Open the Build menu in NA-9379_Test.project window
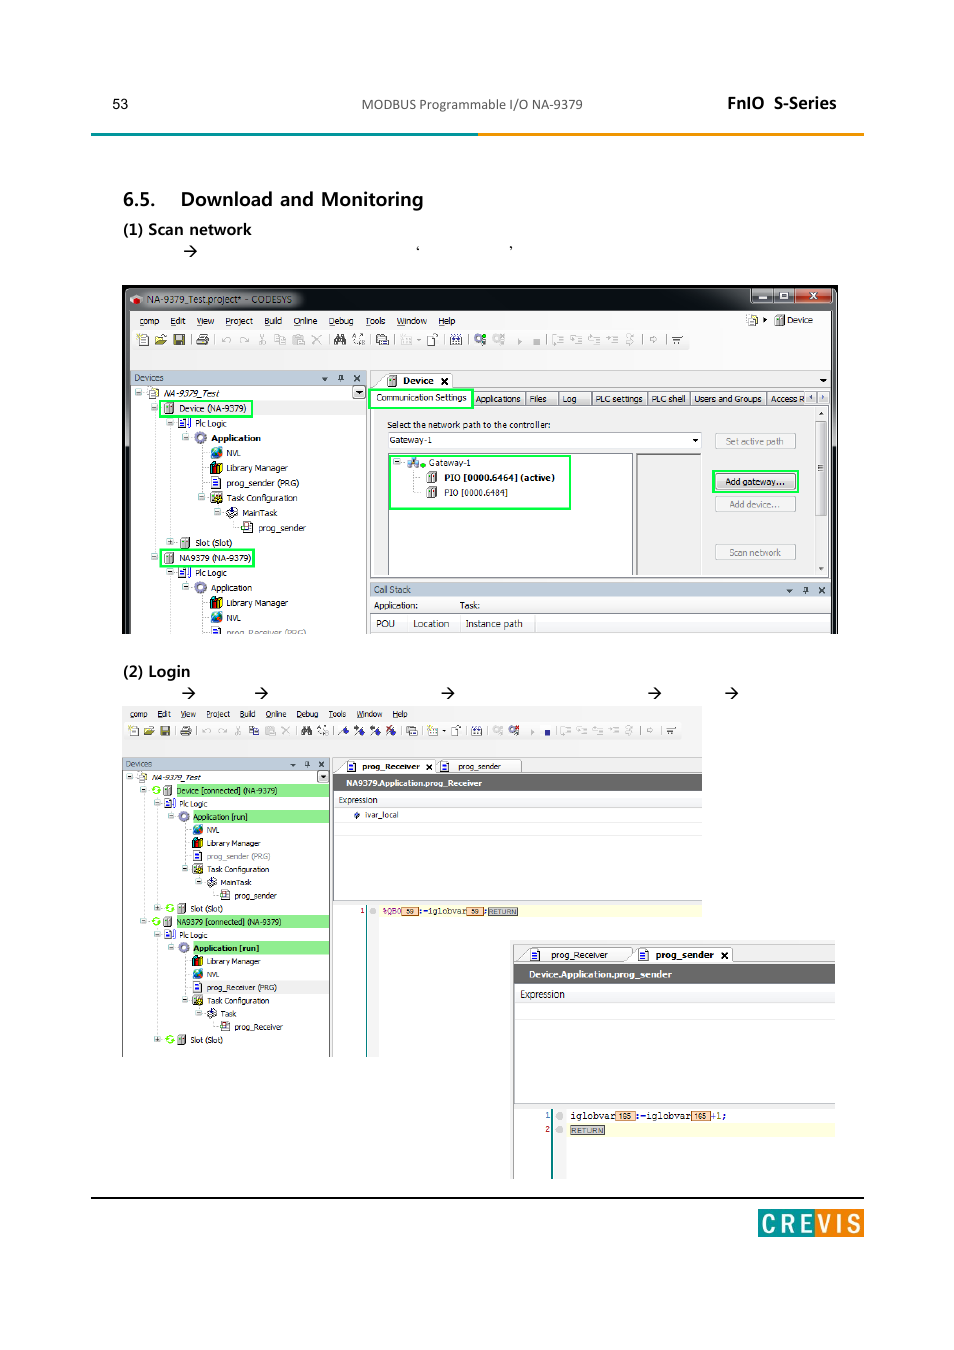This screenshot has width=954, height=1350. click(x=273, y=321)
